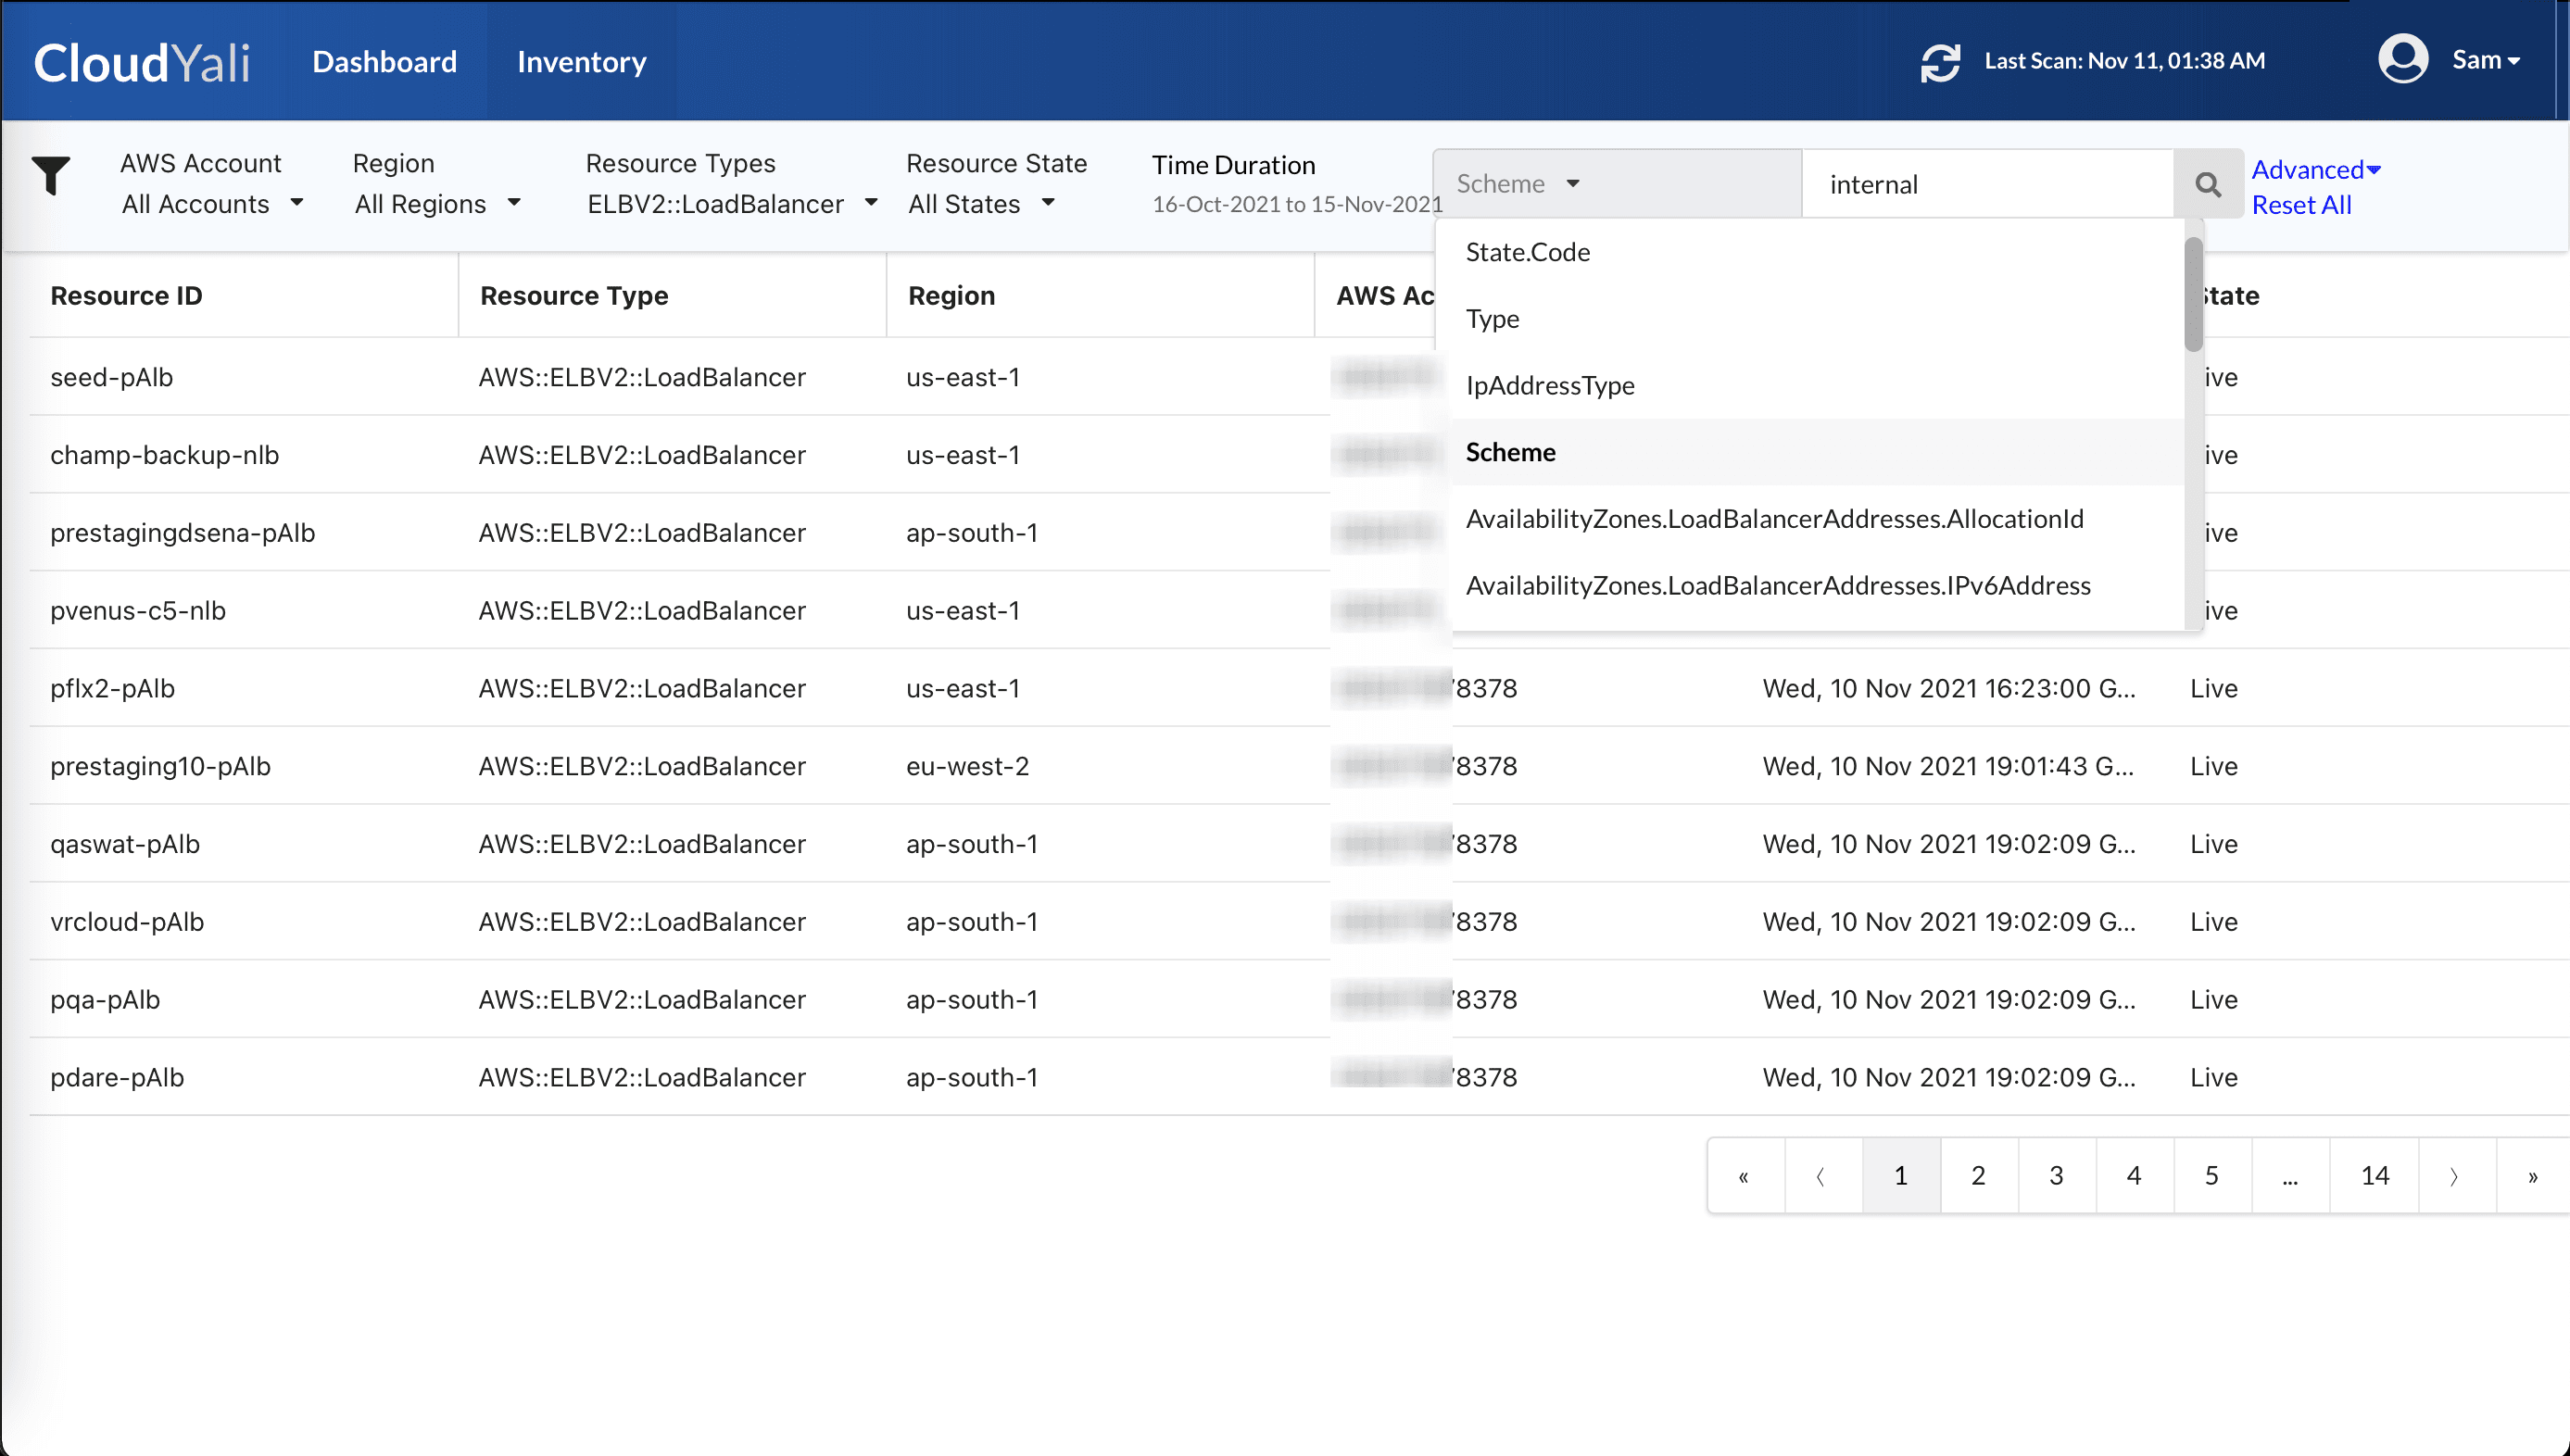Click the filter funnel icon
The image size is (2570, 1456).
pos(50,176)
